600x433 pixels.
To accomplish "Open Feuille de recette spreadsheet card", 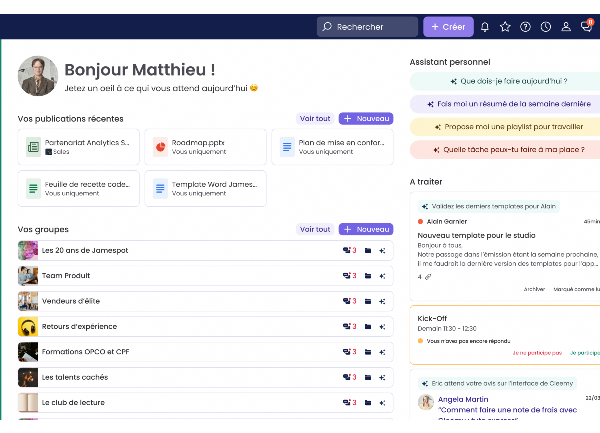I will (x=78, y=189).
